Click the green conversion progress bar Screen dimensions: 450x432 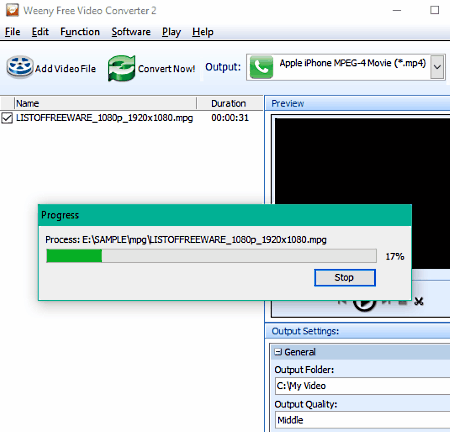tap(211, 256)
